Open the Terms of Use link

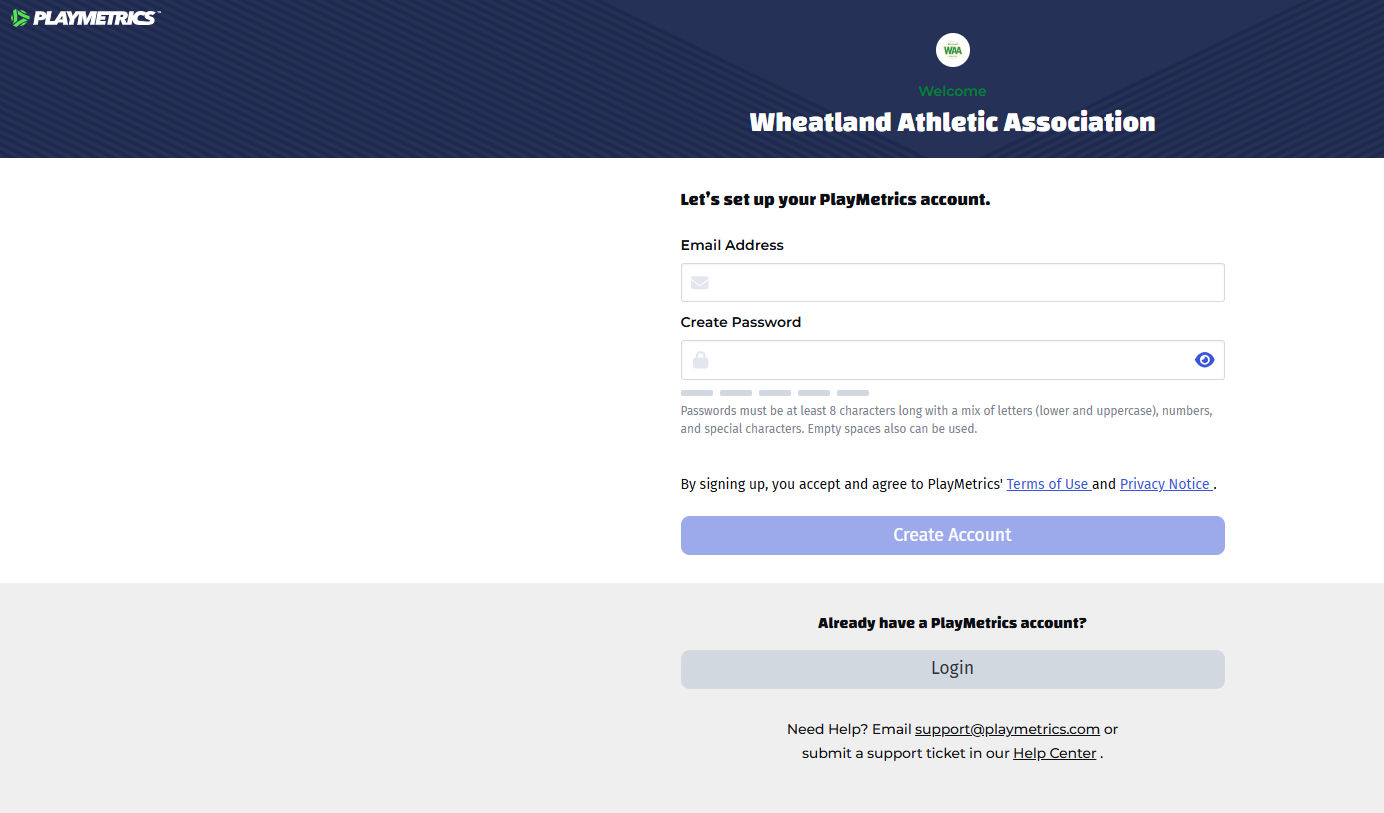(x=1047, y=484)
